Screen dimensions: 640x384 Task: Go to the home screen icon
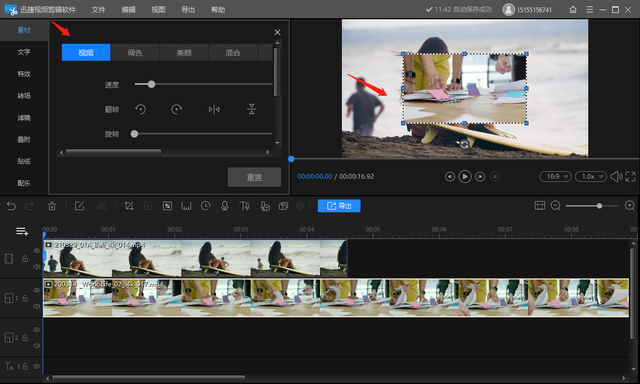tap(573, 9)
